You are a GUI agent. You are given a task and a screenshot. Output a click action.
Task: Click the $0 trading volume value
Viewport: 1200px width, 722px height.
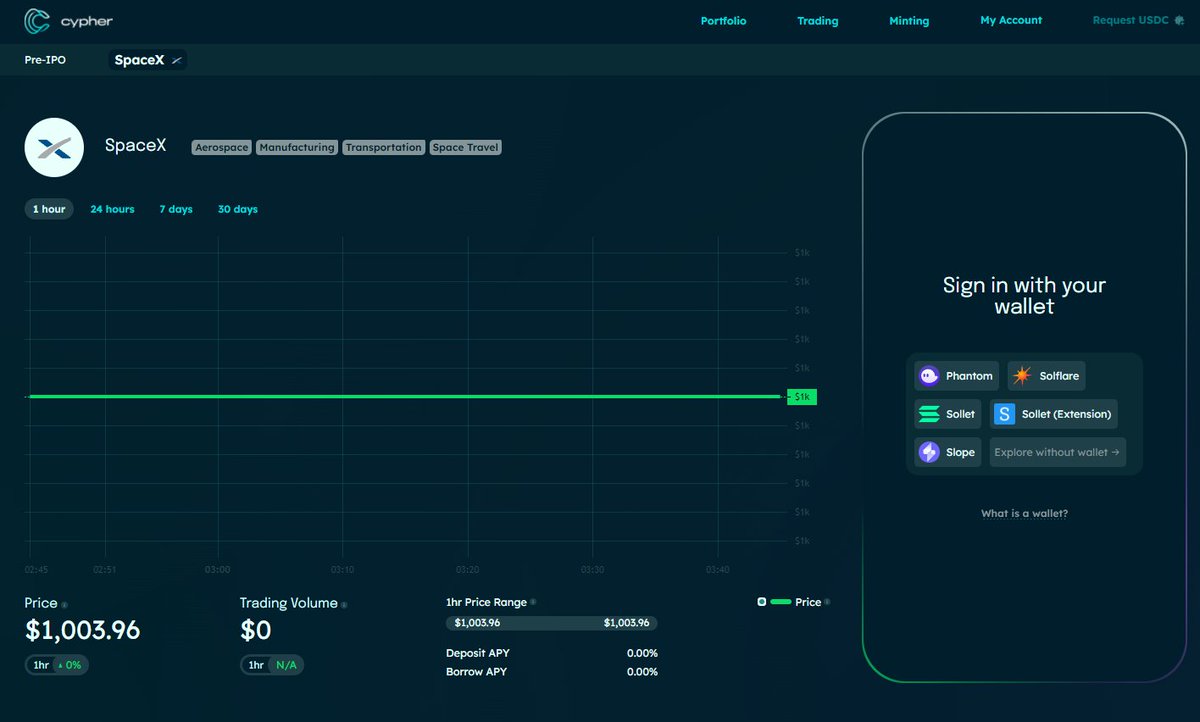256,631
